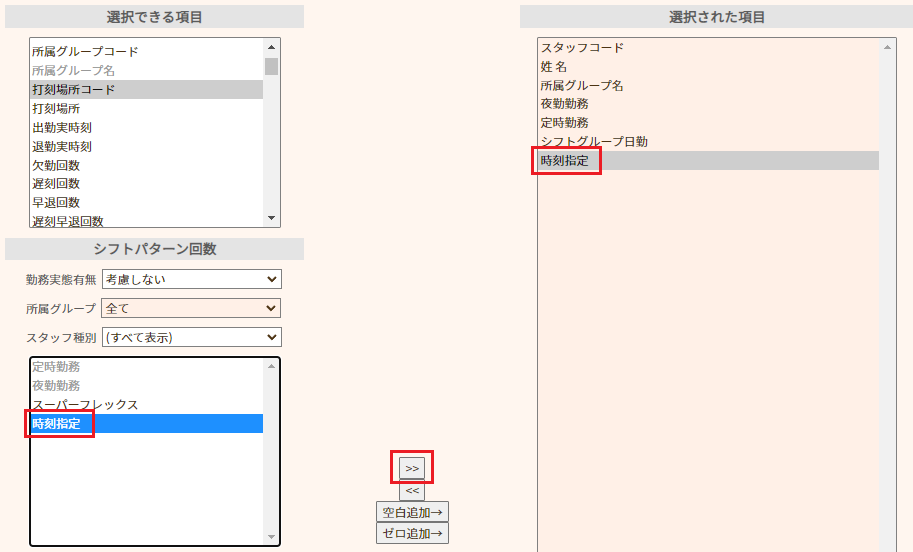Click the >> add button
Screen dimensions: 913x552
[412, 468]
